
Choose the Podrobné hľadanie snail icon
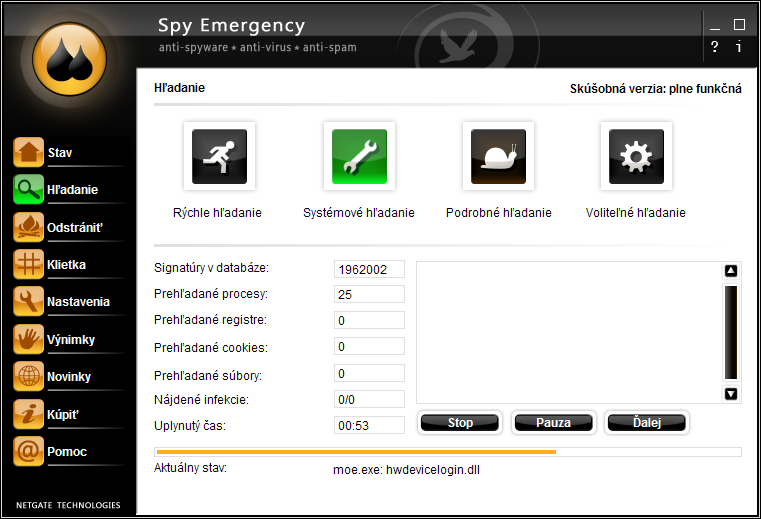pyautogui.click(x=497, y=157)
